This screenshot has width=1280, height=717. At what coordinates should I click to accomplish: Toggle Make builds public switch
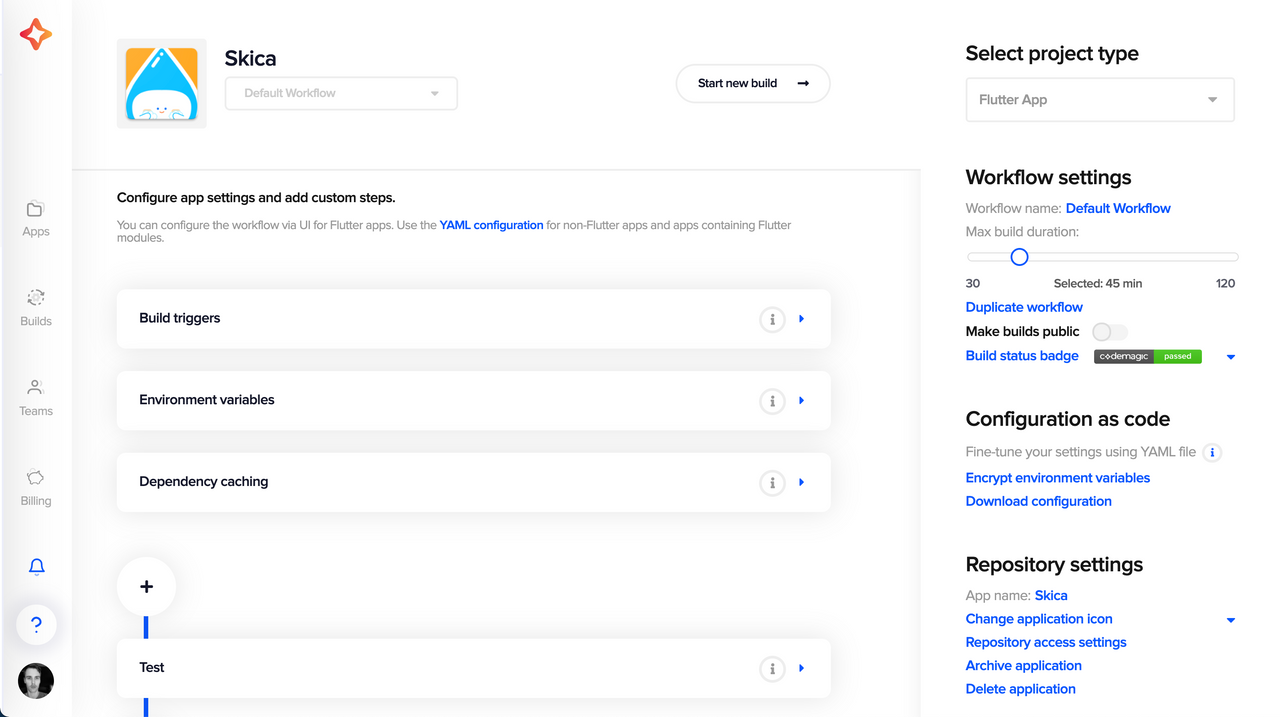(x=1109, y=332)
